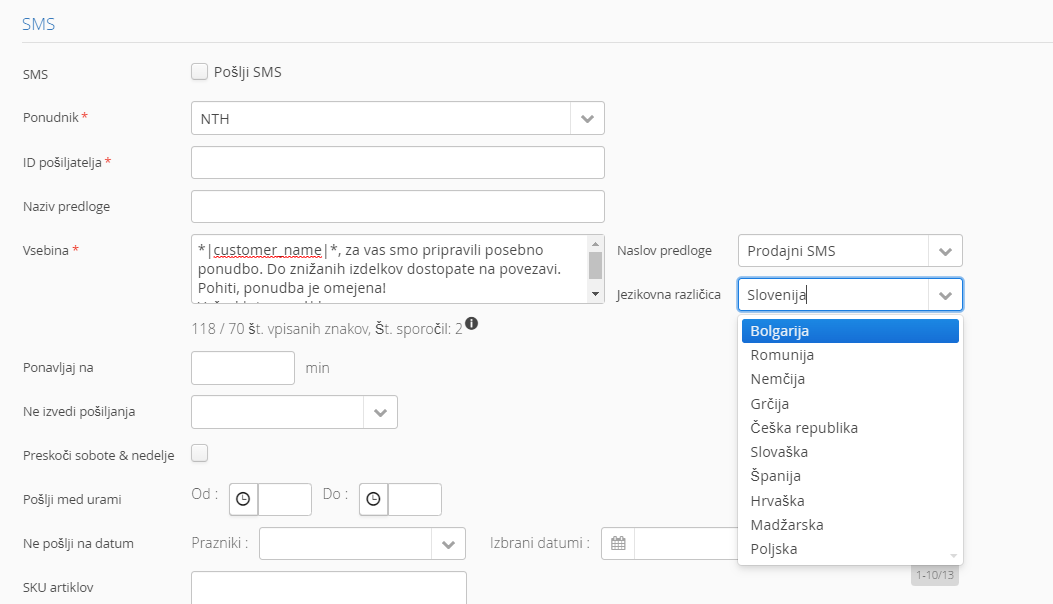Screen dimensions: 1053x604
Task: Select Nemčija from the list
Action: [850, 380]
